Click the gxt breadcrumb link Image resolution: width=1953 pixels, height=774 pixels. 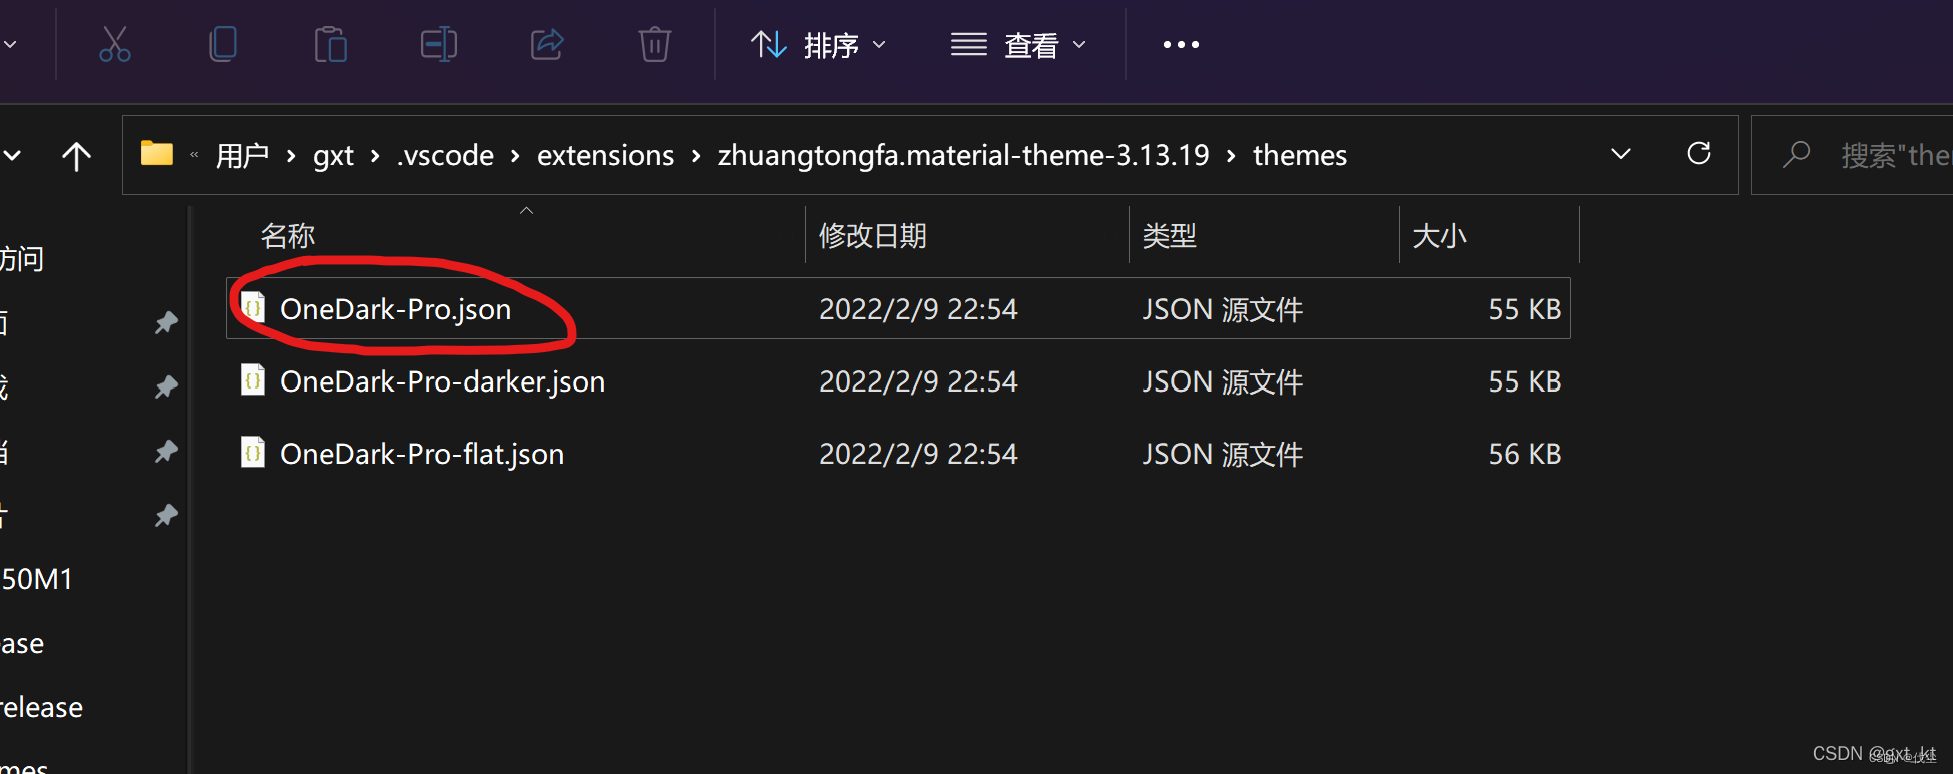coord(333,155)
